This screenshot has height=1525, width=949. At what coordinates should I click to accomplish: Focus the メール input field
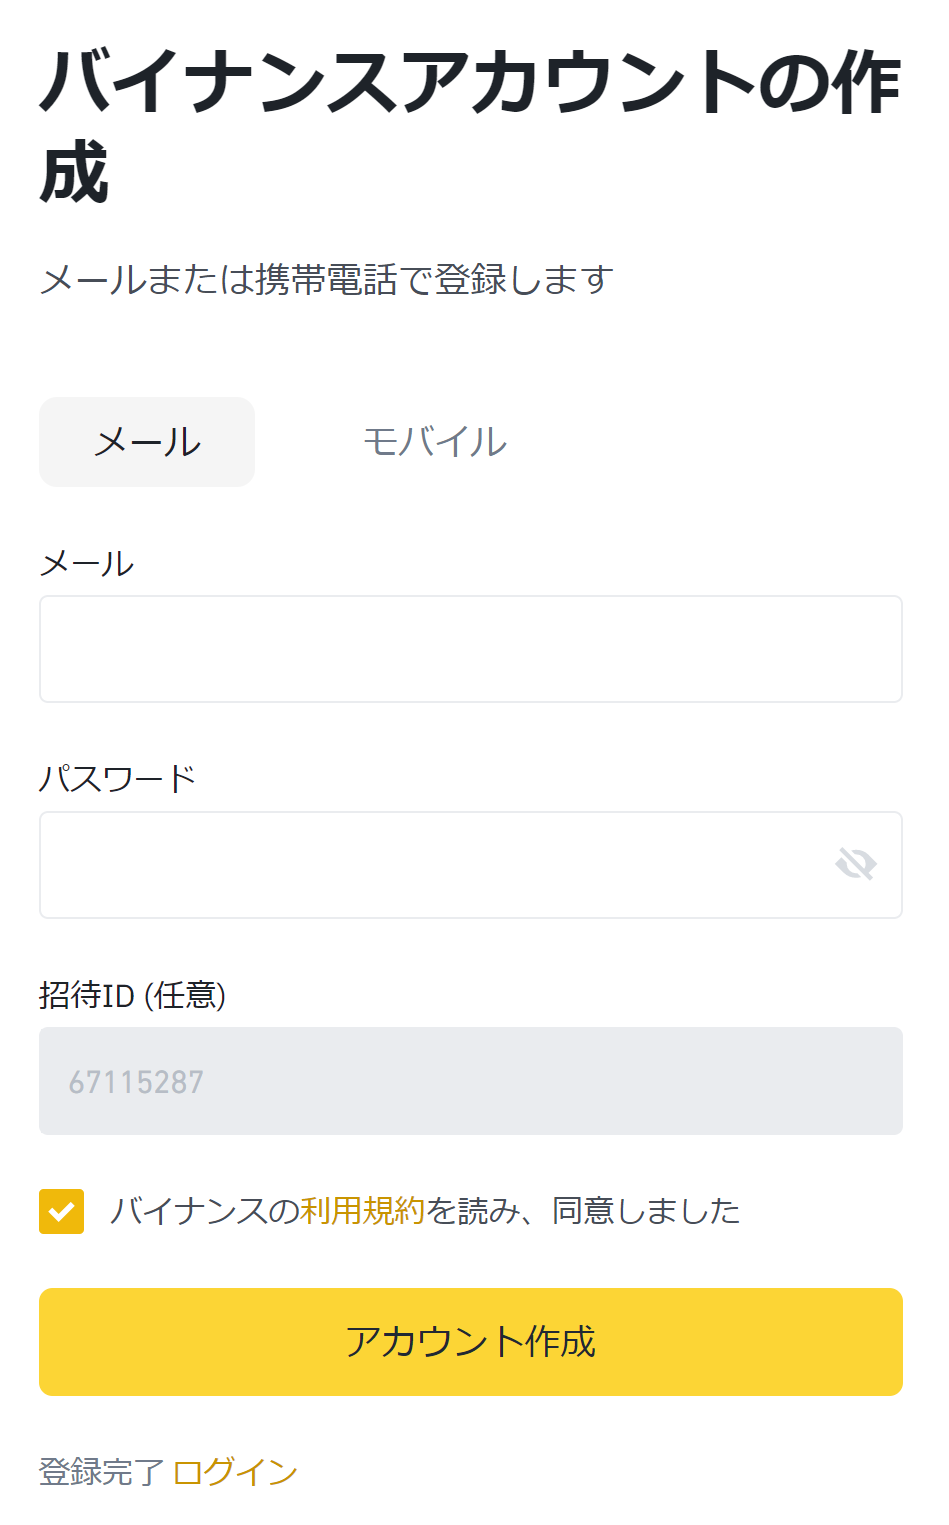(x=471, y=649)
